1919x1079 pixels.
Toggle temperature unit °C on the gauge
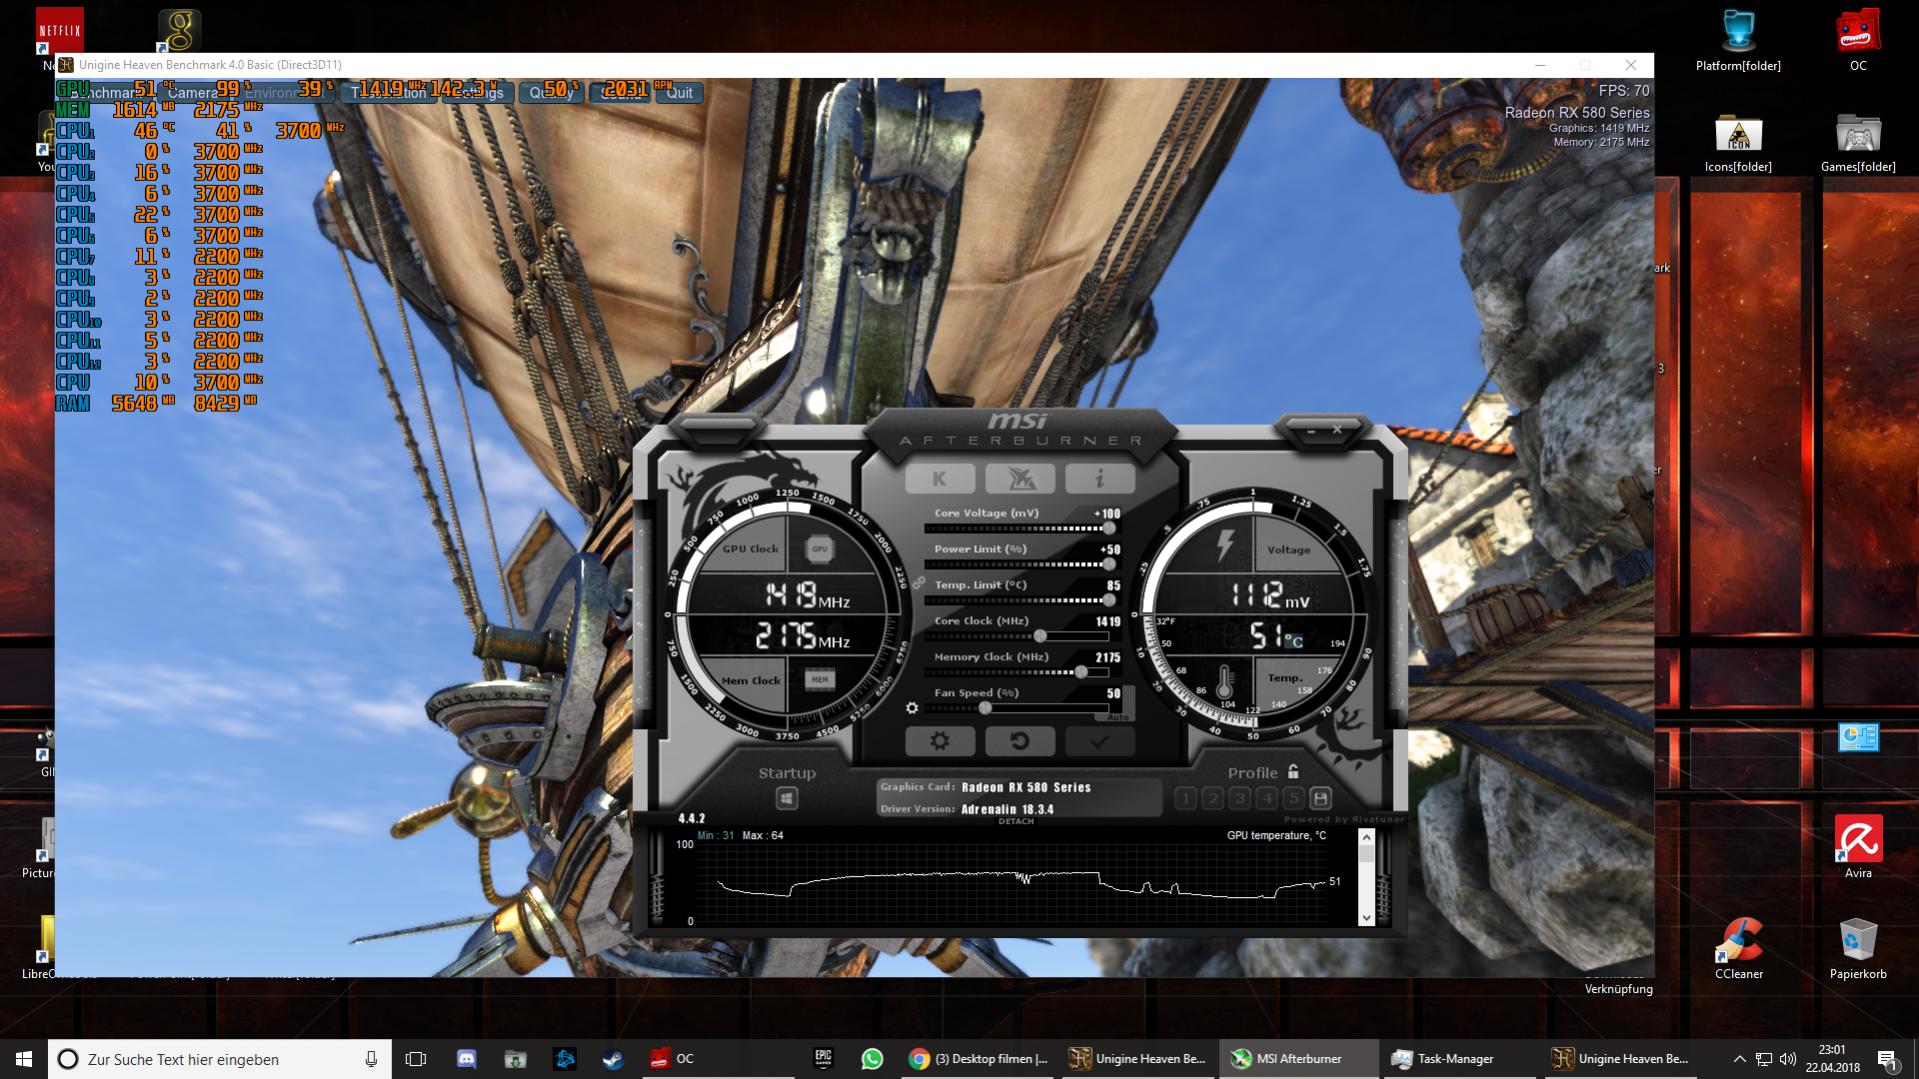pos(1294,641)
